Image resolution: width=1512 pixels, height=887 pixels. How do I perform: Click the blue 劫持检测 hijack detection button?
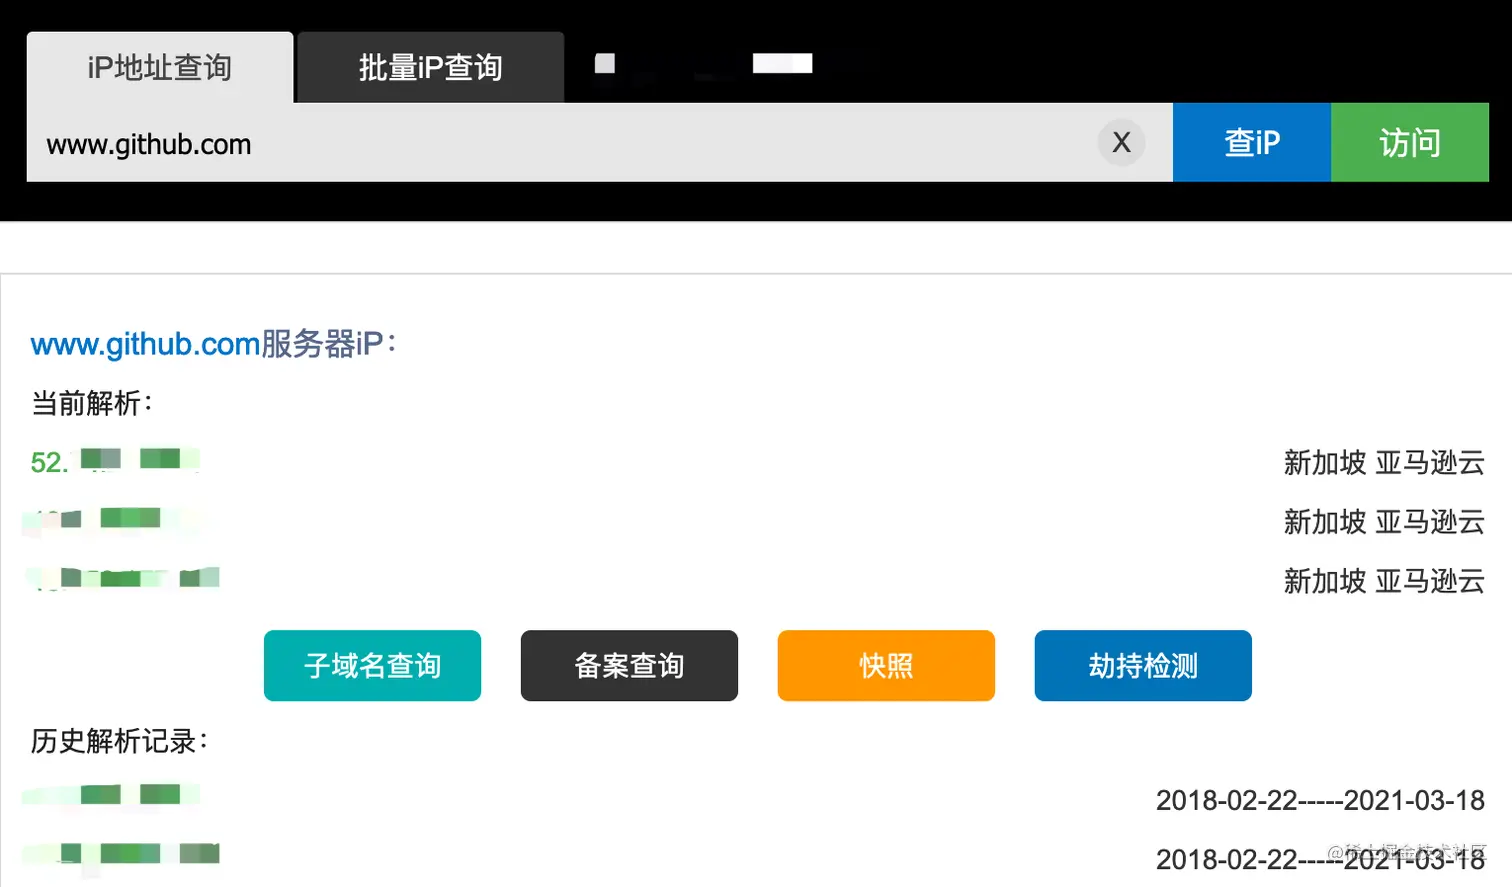[x=1142, y=665]
